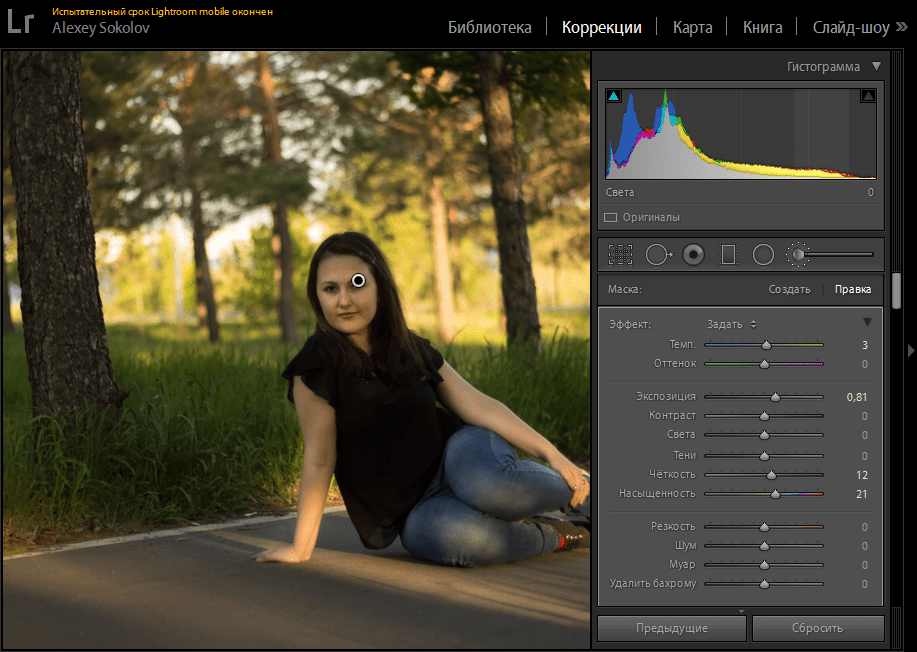Click the Сбросить button

817,629
